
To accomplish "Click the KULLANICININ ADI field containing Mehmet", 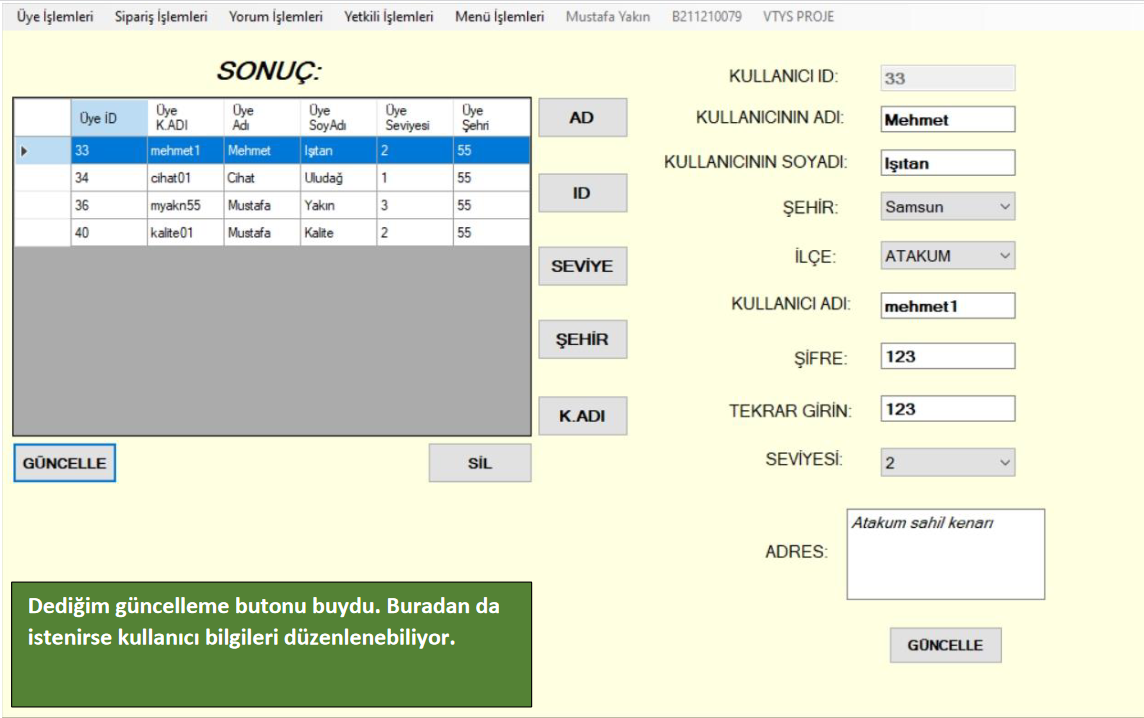I will point(947,120).
